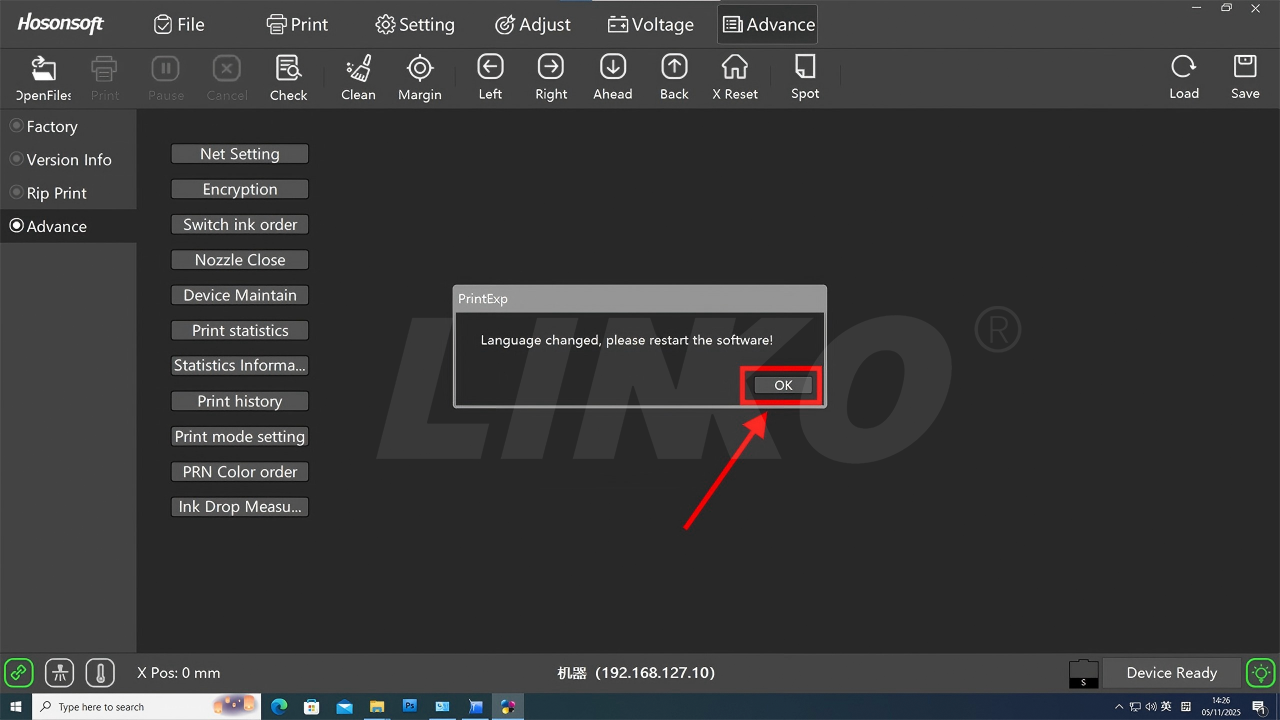The height and width of the screenshot is (720, 1280).
Task: Open the Margin target tool
Action: coord(419,68)
